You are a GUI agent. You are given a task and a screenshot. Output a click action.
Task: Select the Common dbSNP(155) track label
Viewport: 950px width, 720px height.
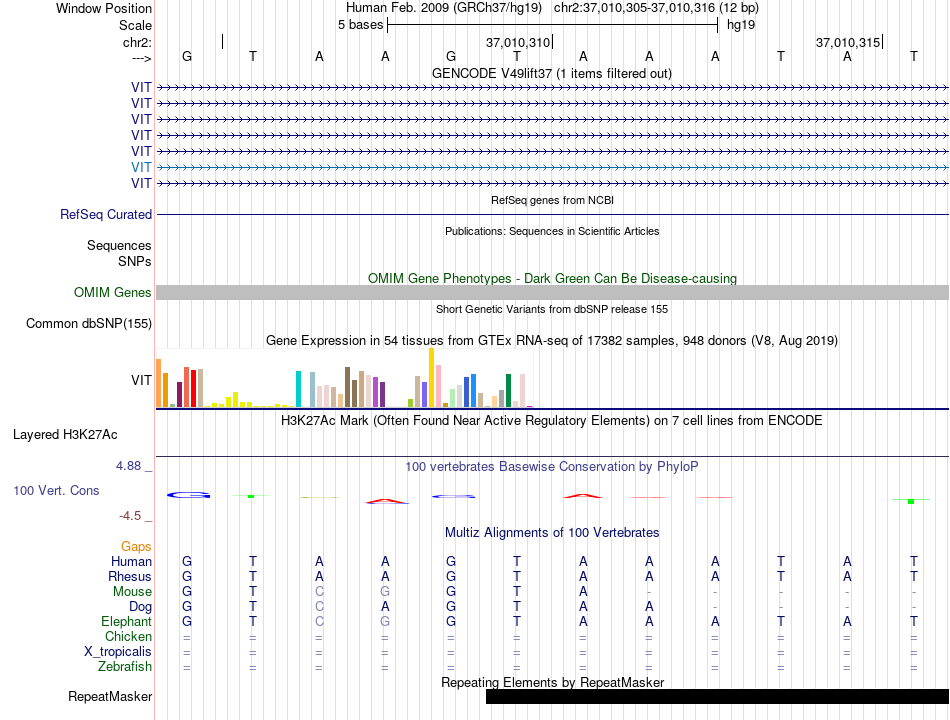[88, 324]
